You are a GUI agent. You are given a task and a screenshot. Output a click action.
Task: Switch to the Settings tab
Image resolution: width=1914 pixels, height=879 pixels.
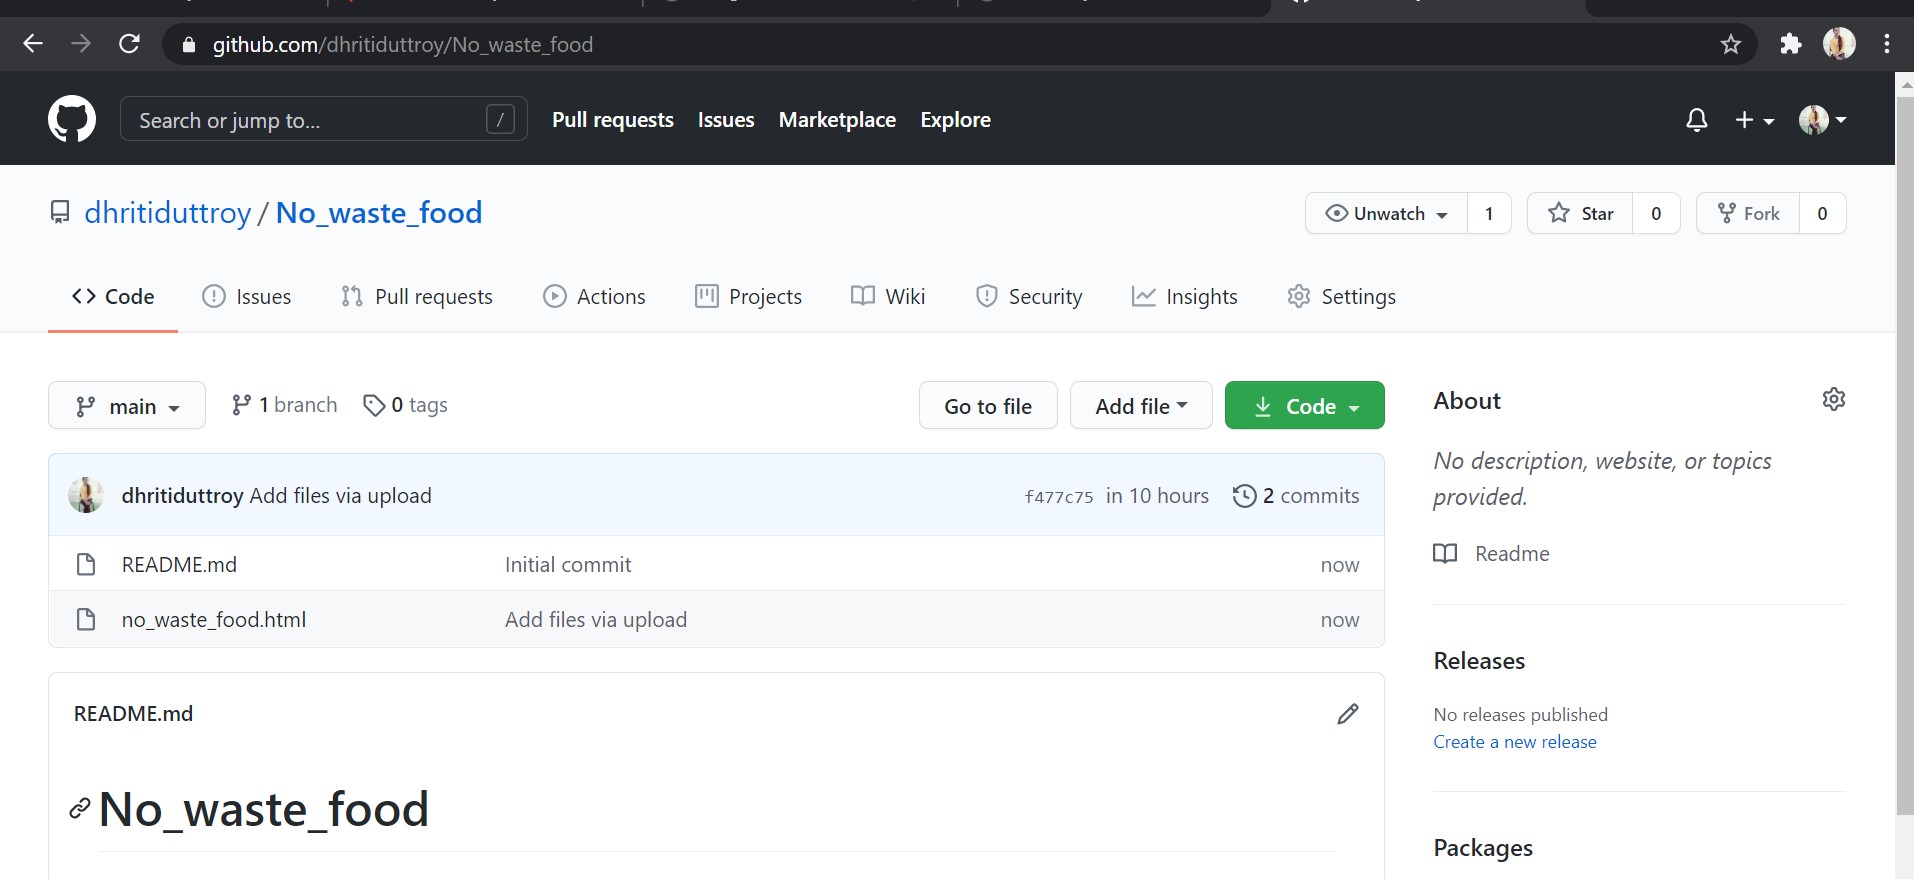1341,297
